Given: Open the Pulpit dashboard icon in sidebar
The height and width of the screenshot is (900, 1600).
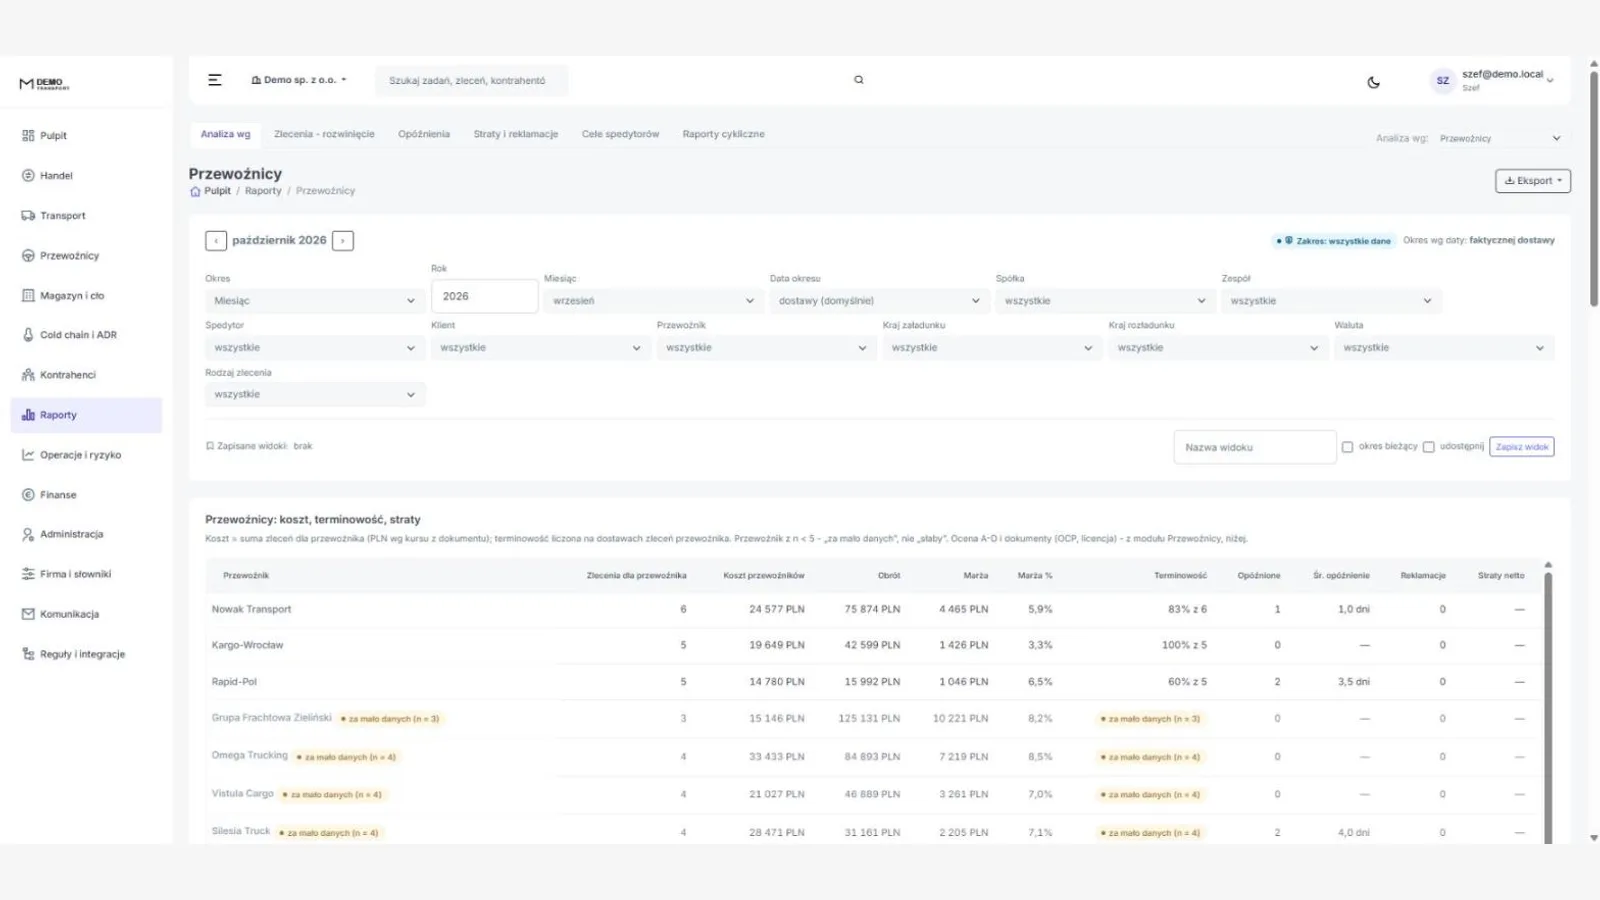Looking at the screenshot, I should (28, 136).
